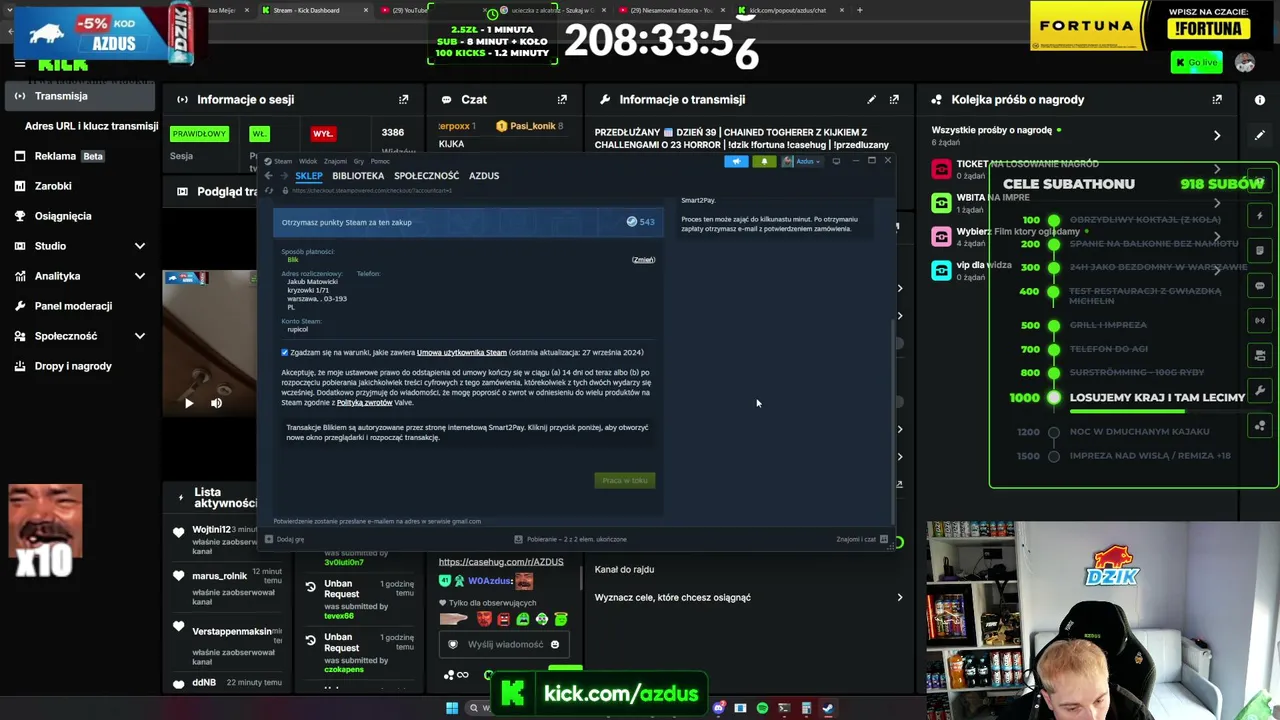Image resolution: width=1280 pixels, height=720 pixels.
Task: Expand the Społeczność sidebar section
Action: pyautogui.click(x=140, y=336)
